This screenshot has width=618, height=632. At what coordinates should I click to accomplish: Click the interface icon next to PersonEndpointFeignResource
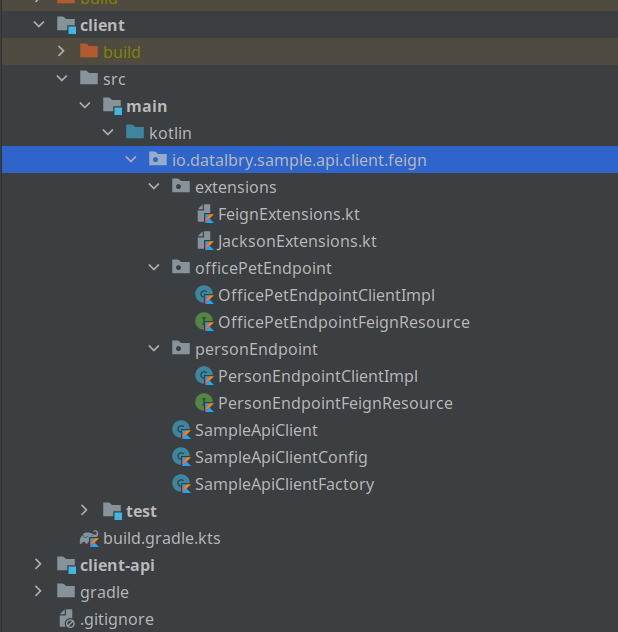tap(205, 403)
